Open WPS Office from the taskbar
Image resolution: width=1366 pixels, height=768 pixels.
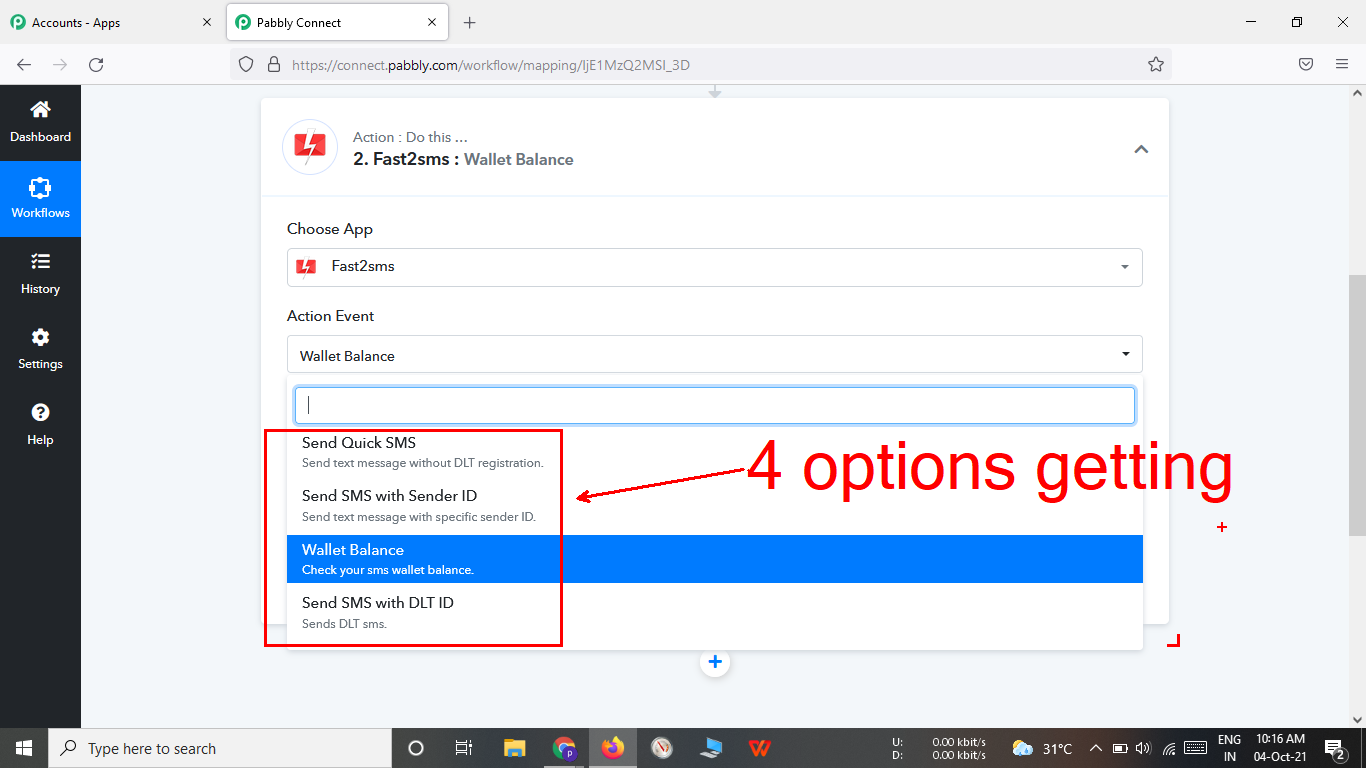click(x=760, y=748)
